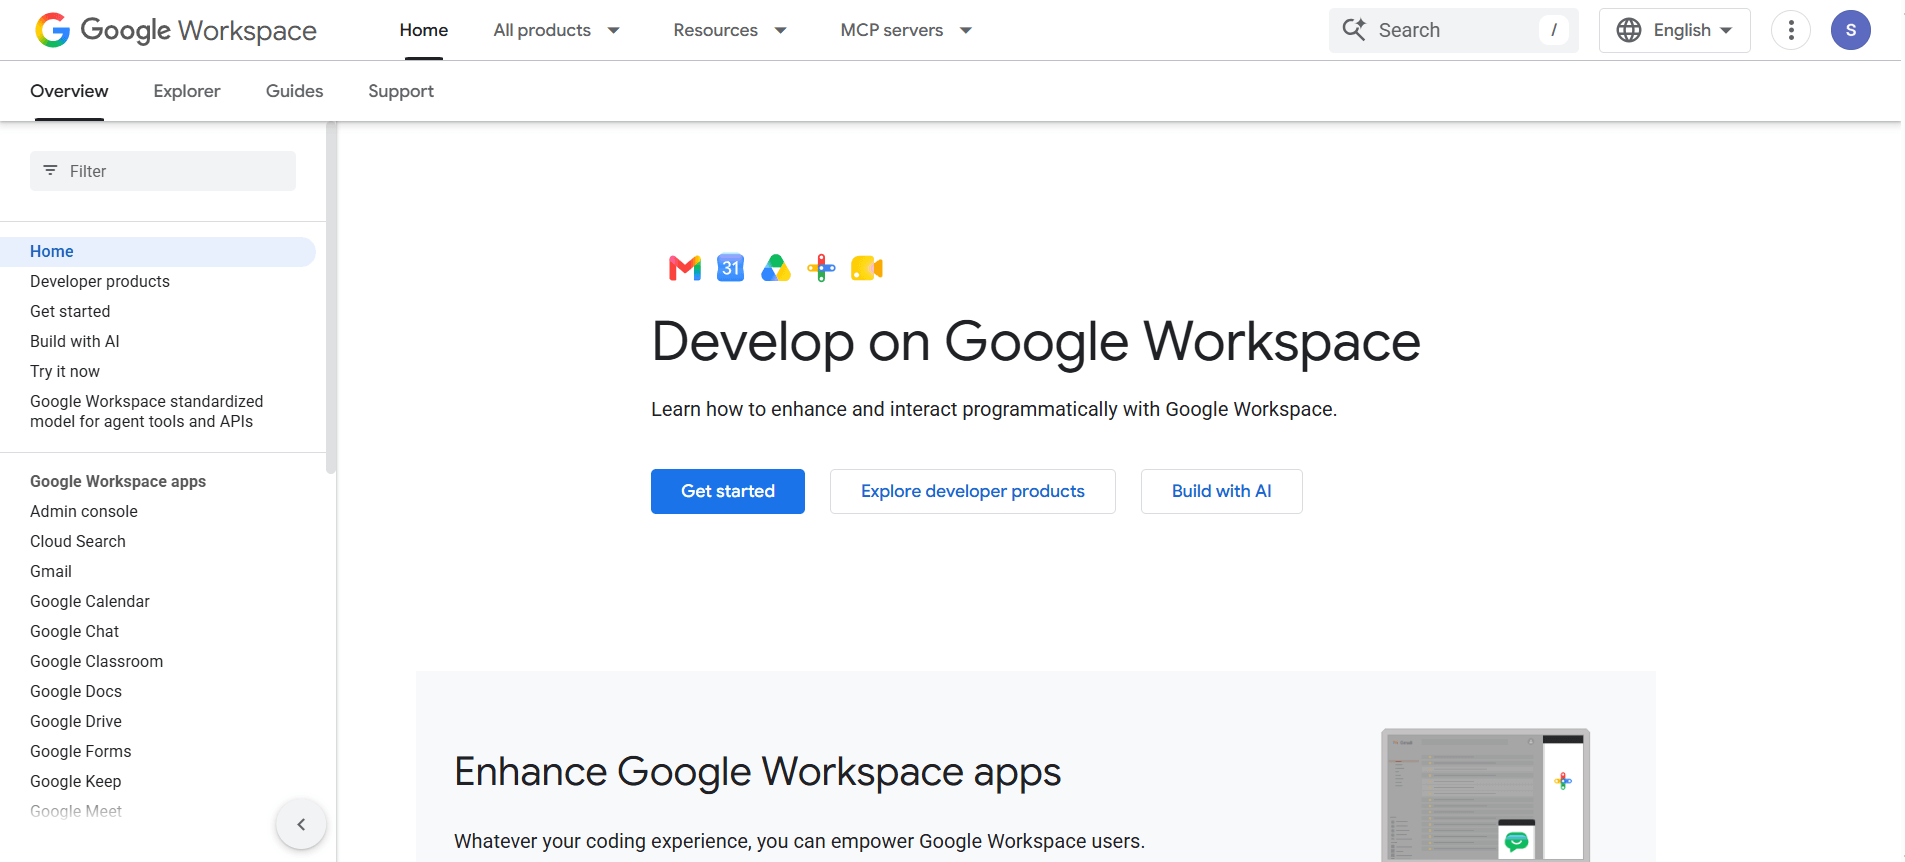Viewport: 1905px width, 862px height.
Task: Click the Google Meet camera icon
Action: coord(867,268)
